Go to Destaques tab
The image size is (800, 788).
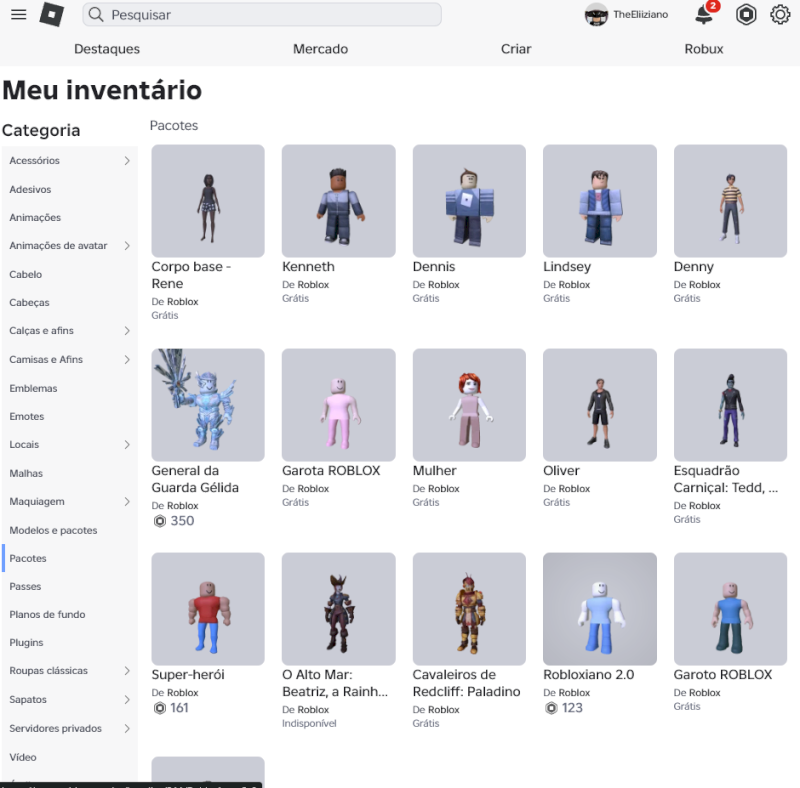tap(107, 49)
